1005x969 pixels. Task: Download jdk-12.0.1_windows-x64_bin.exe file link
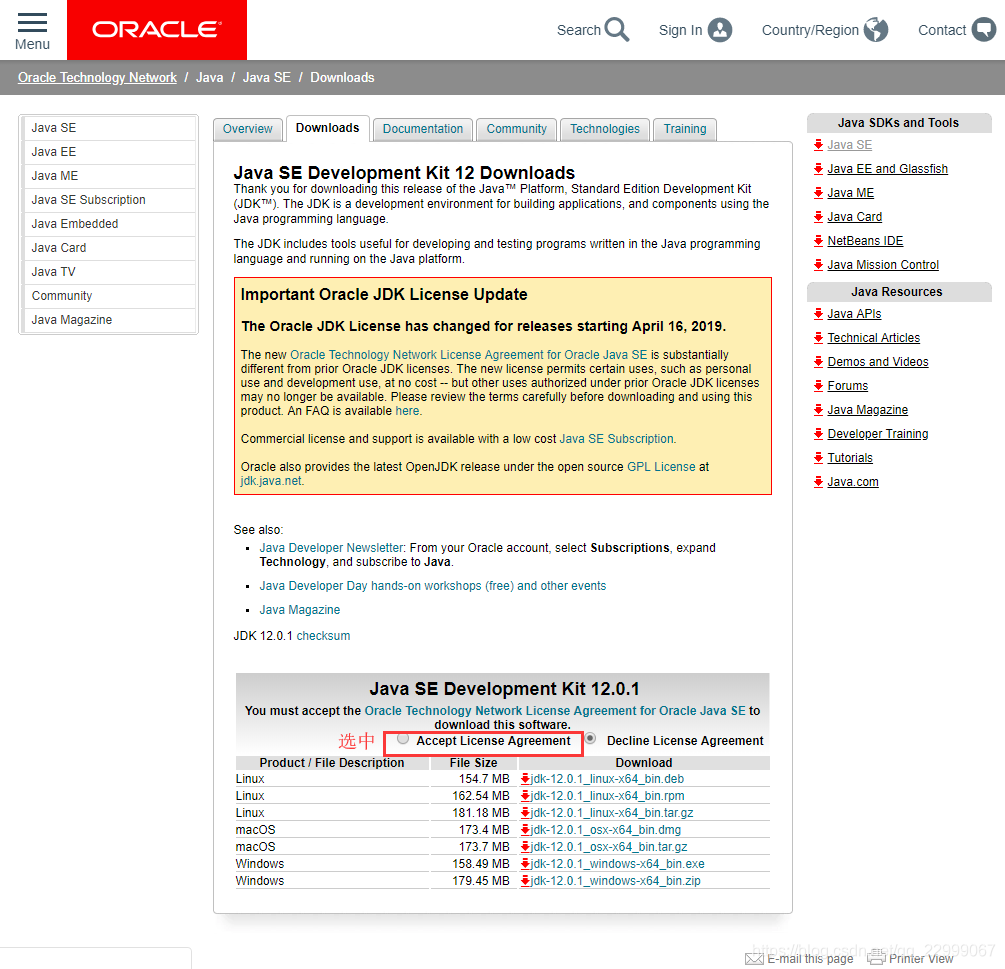pos(617,864)
